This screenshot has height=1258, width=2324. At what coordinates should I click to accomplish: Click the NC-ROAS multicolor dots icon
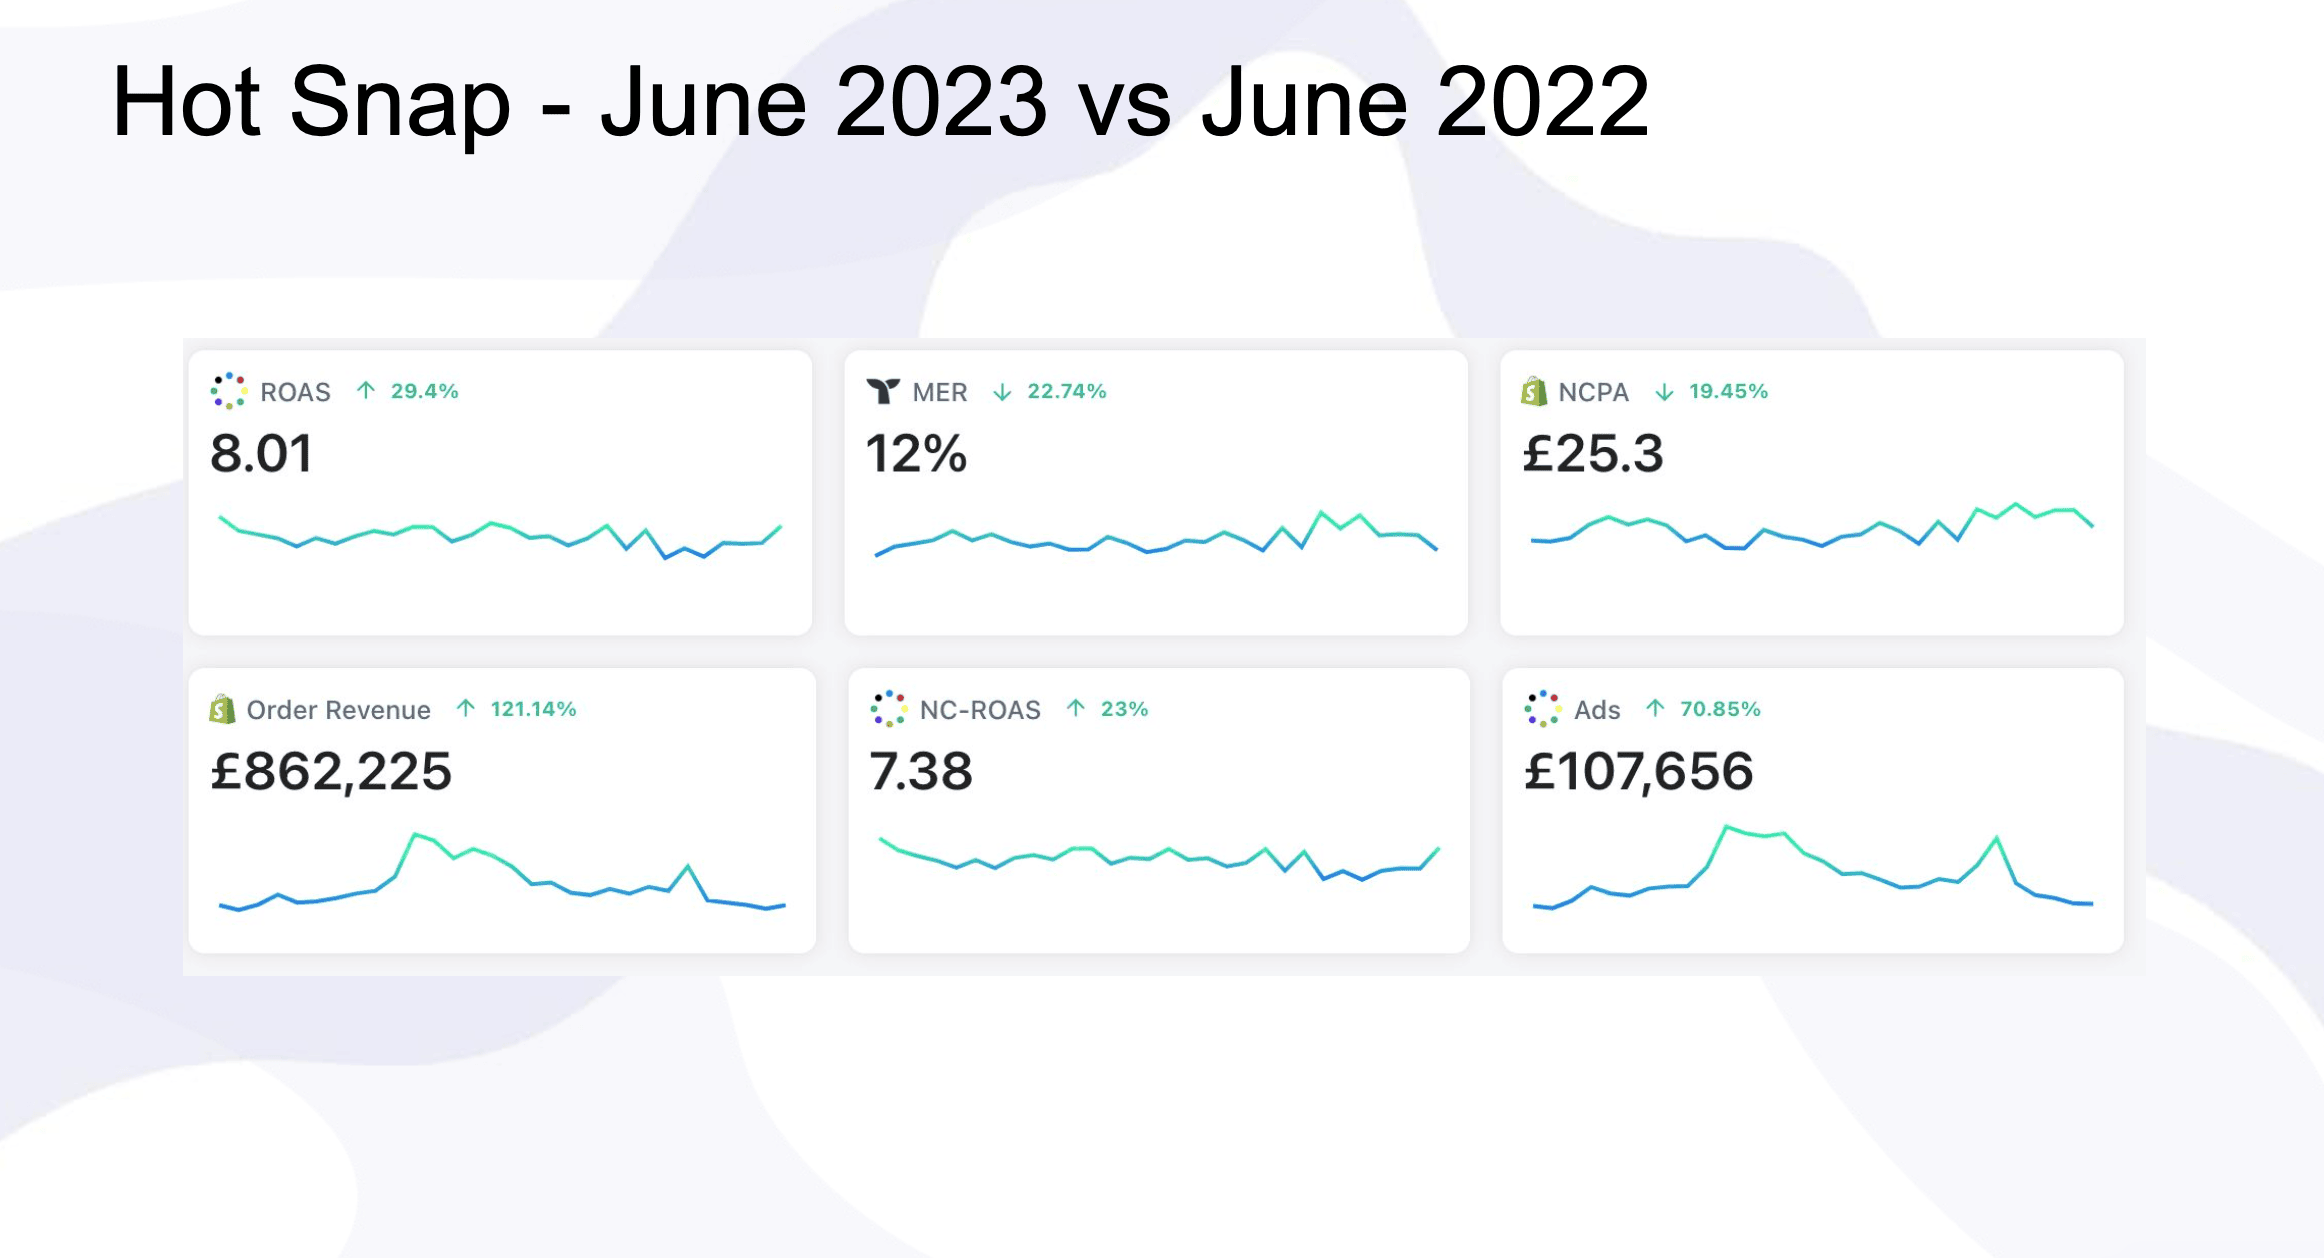[888, 709]
